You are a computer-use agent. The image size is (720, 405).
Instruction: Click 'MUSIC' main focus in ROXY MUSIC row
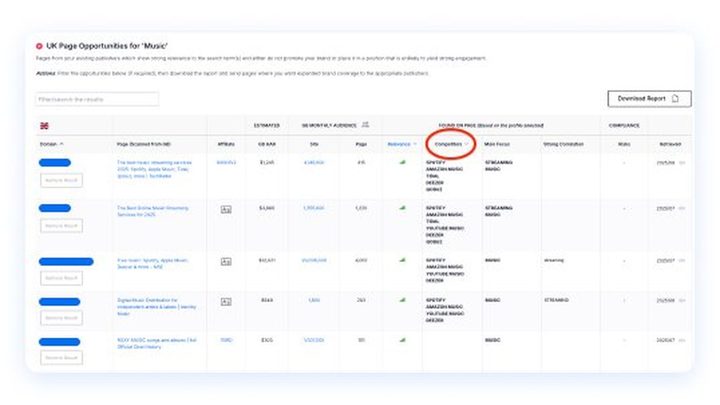492,340
